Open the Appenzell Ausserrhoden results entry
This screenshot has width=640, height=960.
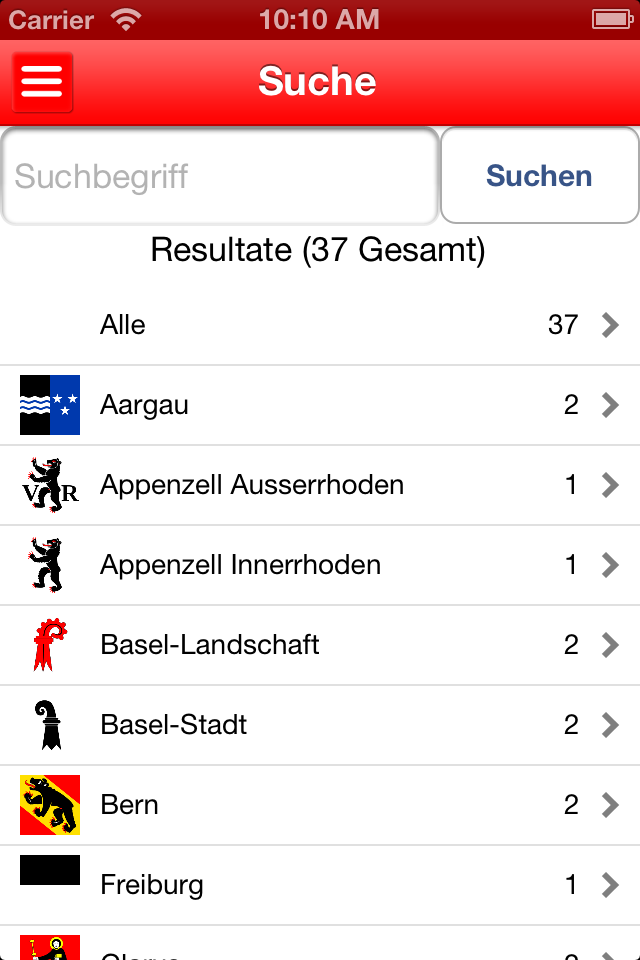click(x=300, y=484)
